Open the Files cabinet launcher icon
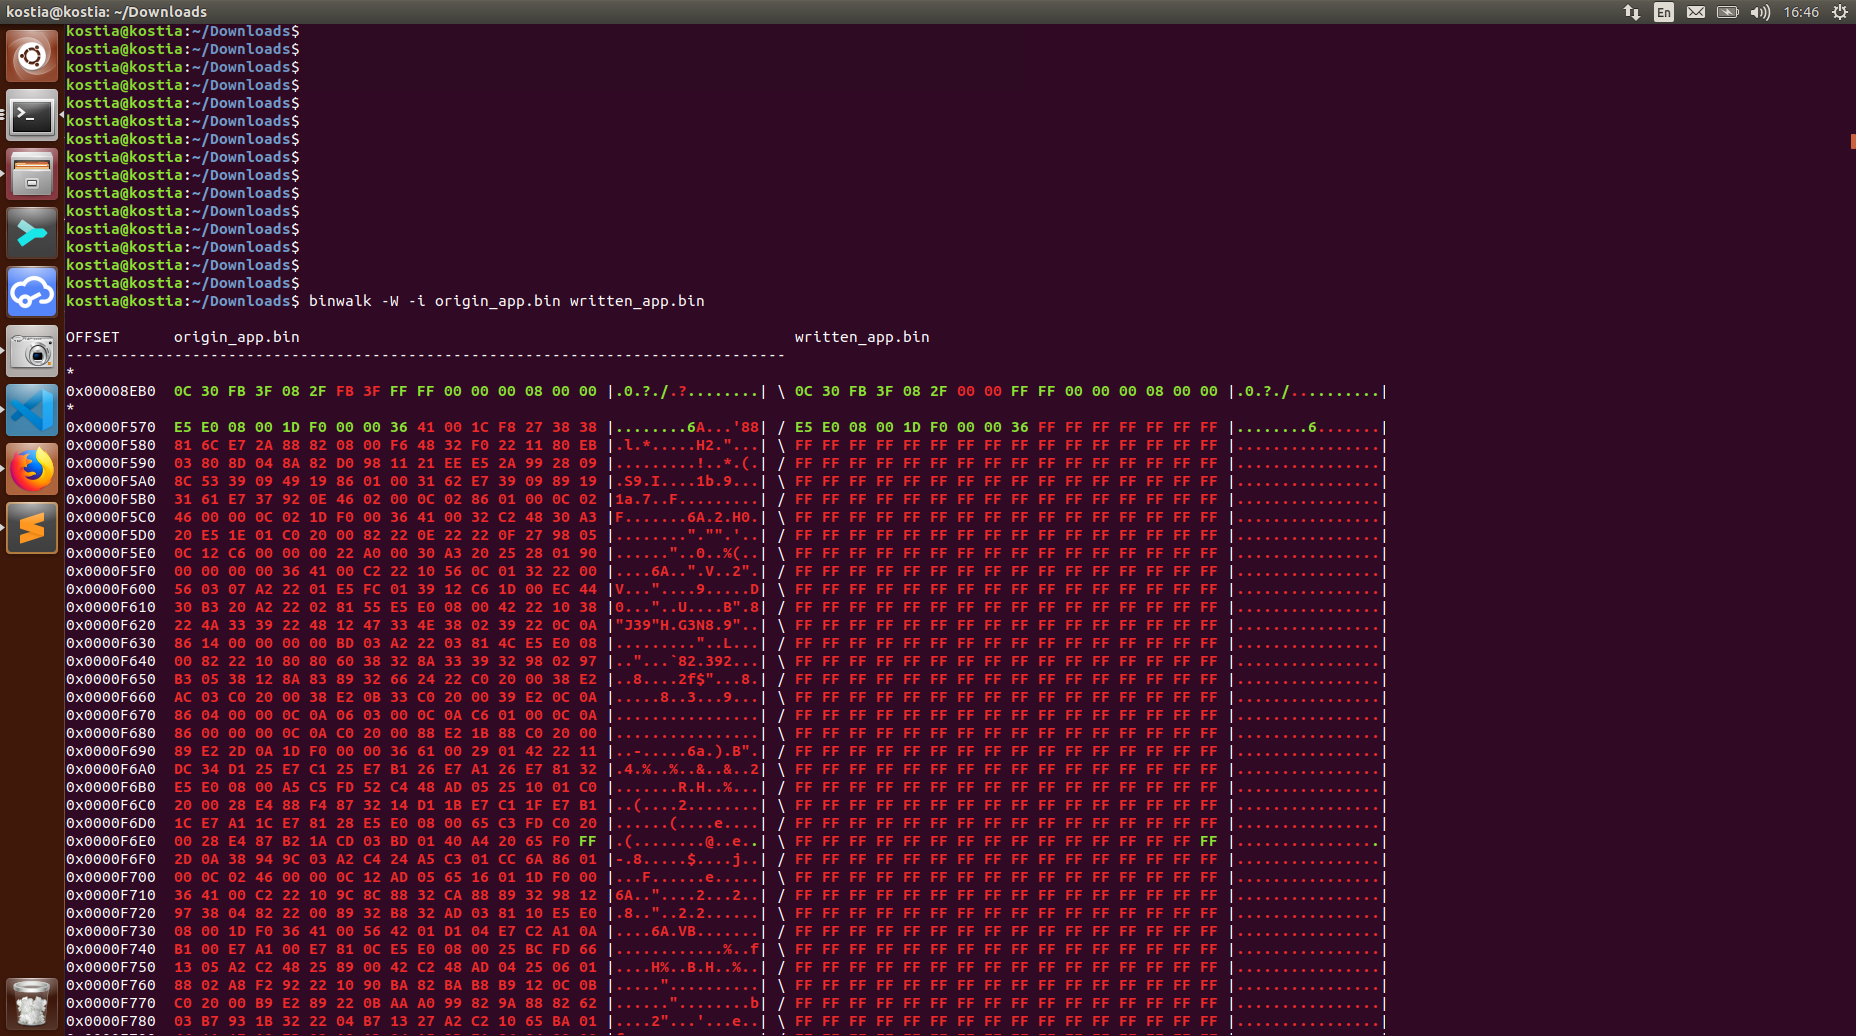The height and width of the screenshot is (1036, 1856). pos(32,174)
